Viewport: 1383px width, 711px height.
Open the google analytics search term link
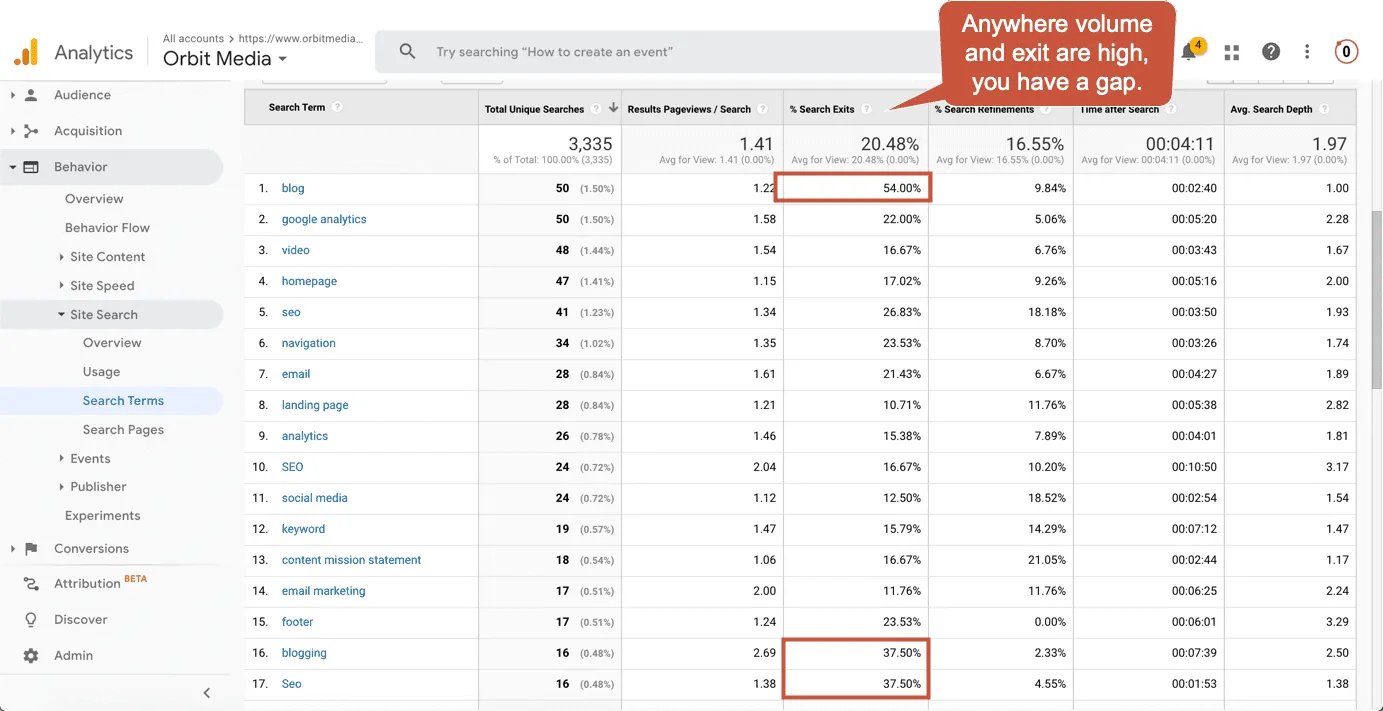point(323,219)
